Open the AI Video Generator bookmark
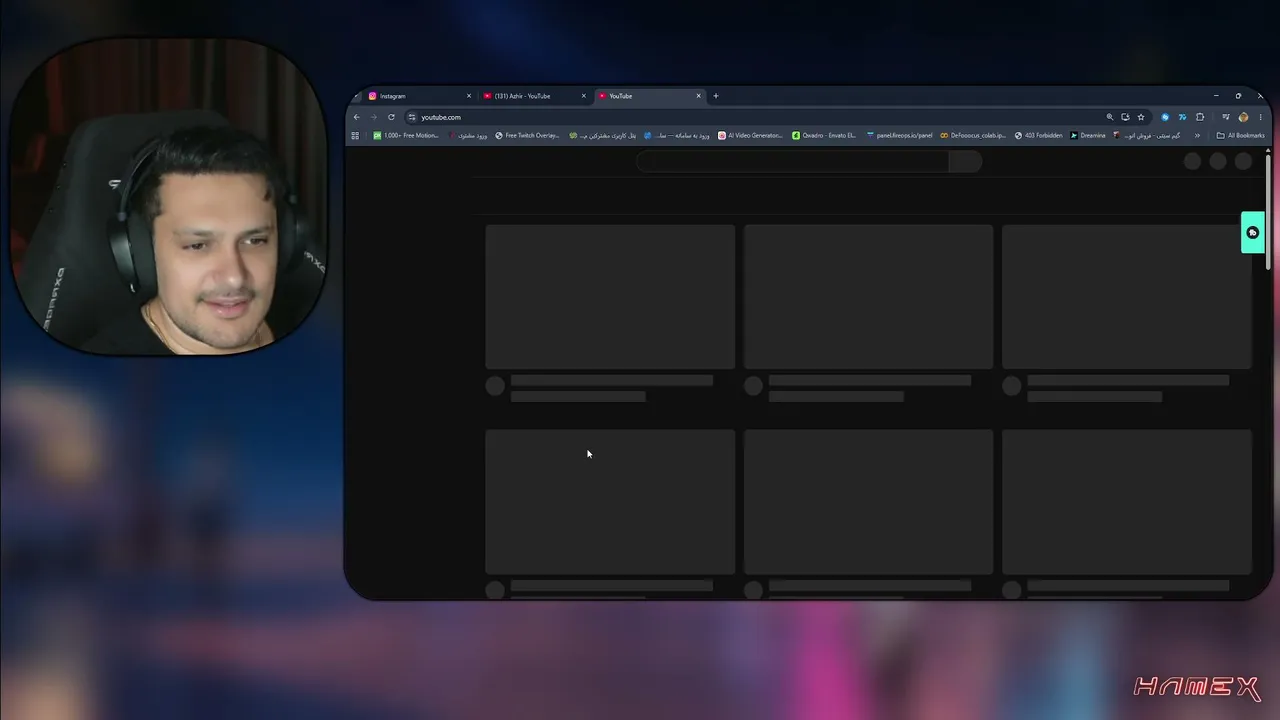1280x720 pixels. 751,136
